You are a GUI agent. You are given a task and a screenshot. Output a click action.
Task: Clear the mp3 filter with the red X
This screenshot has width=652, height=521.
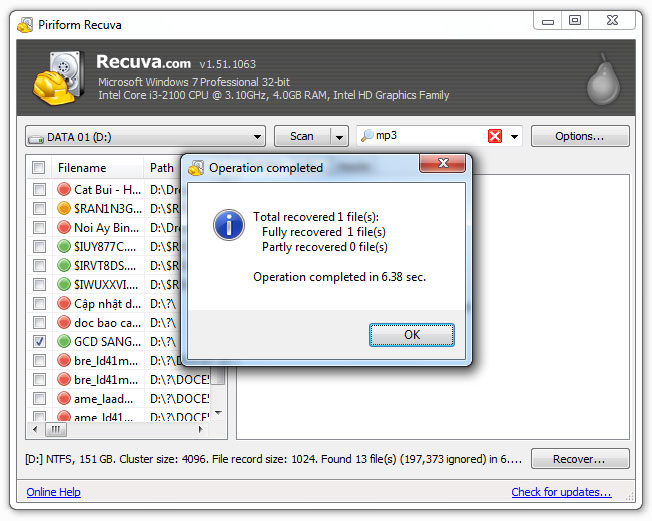point(494,136)
